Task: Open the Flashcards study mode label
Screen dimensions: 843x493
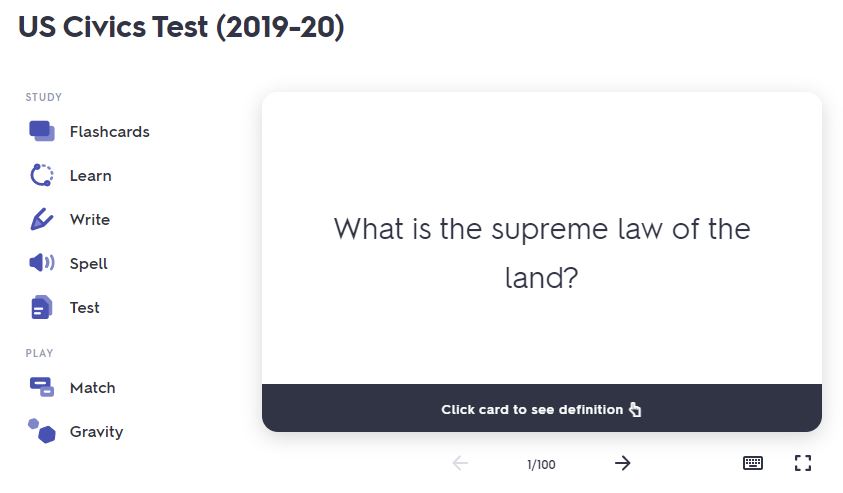Action: pyautogui.click(x=110, y=132)
